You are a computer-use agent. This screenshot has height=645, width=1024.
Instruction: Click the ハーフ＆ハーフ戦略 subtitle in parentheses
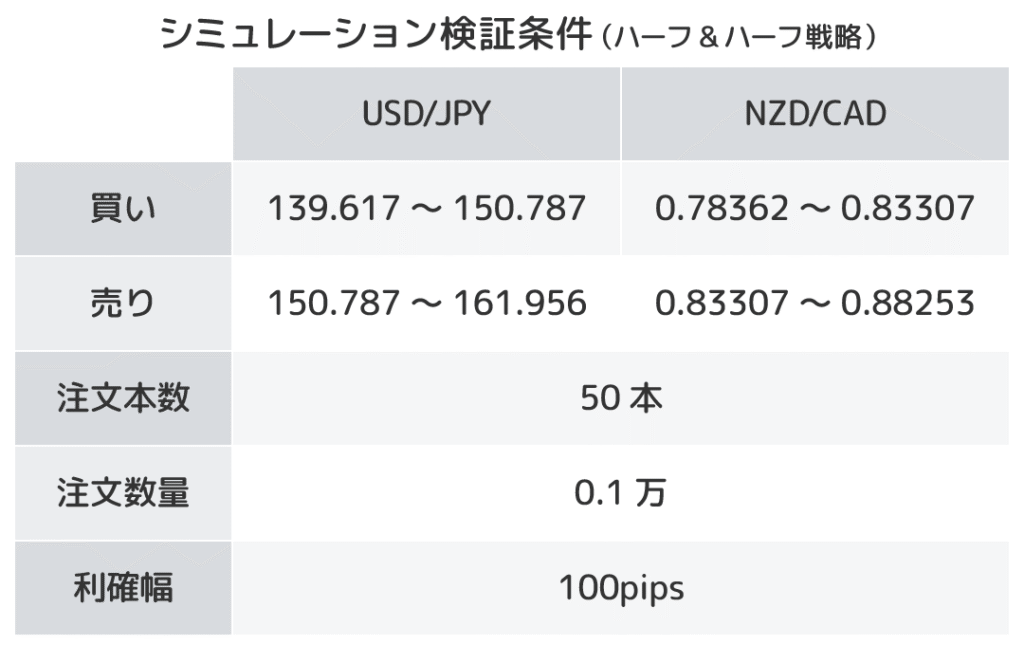[740, 40]
